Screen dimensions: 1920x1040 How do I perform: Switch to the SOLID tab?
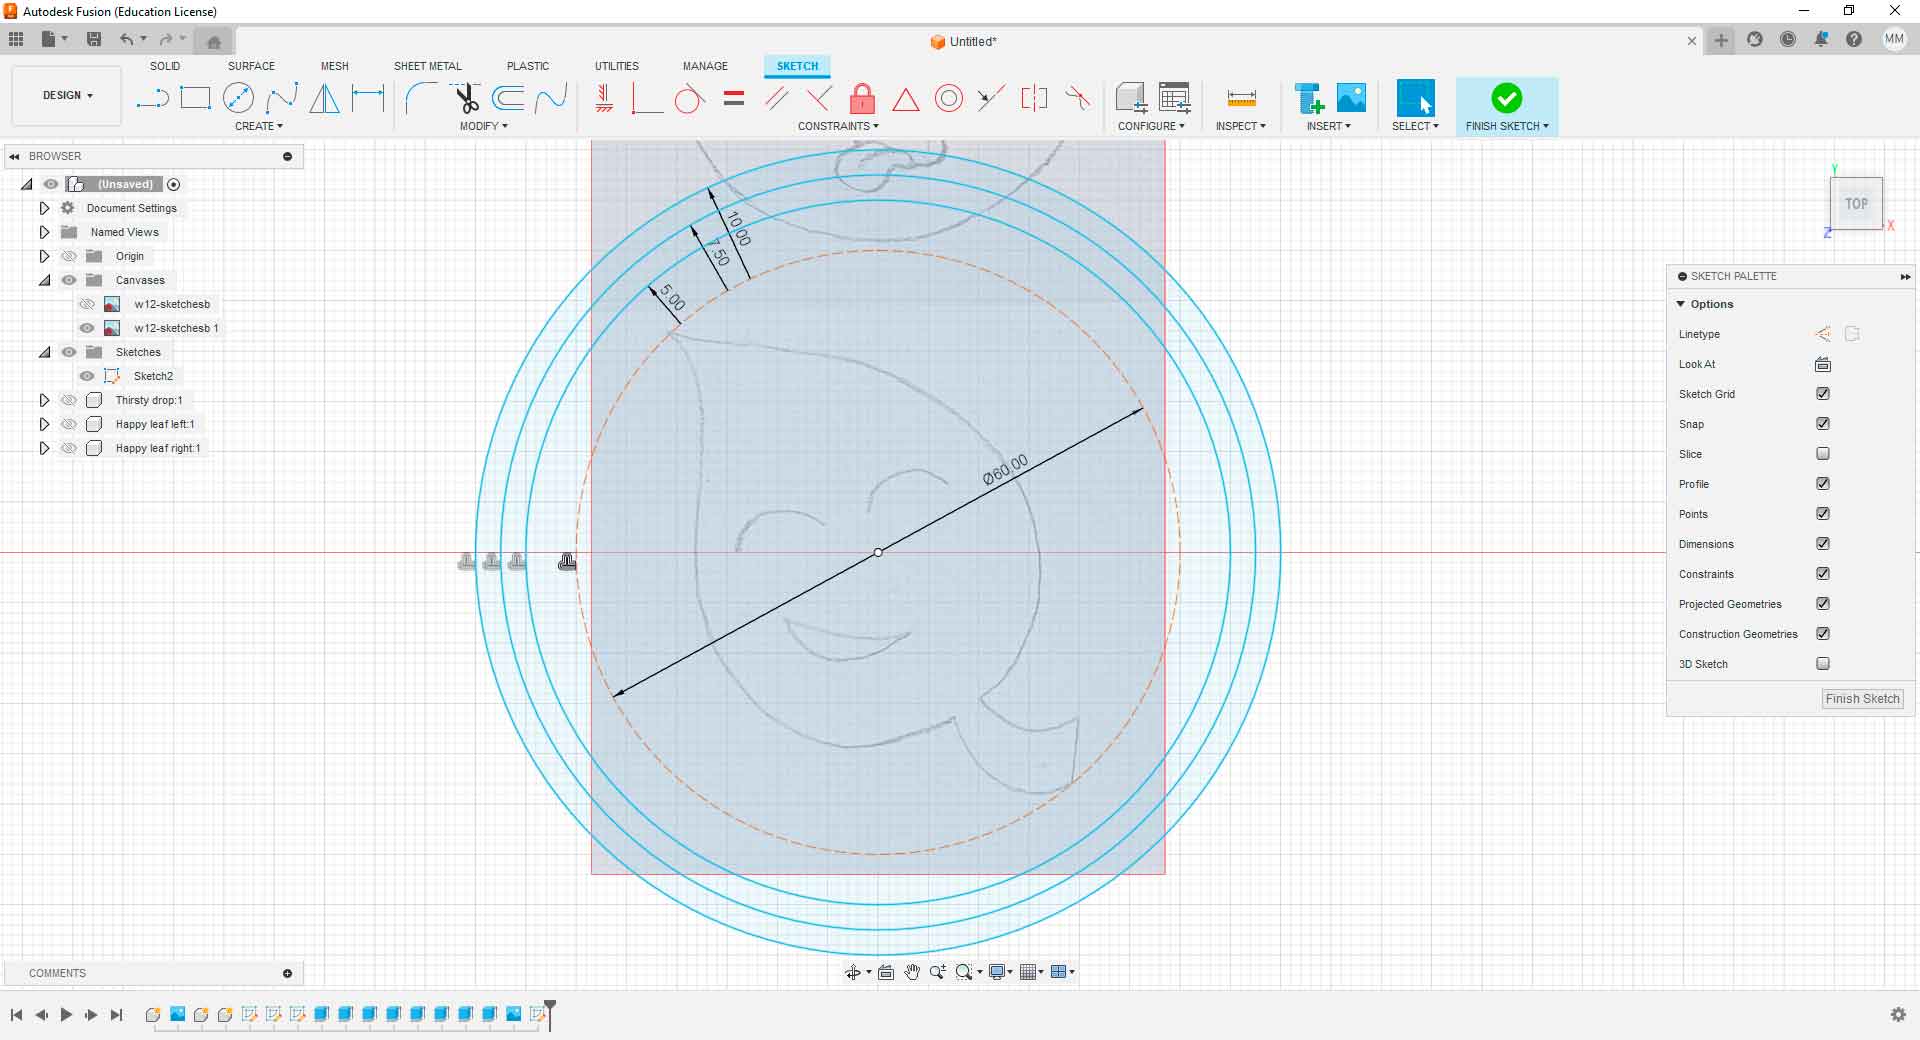point(165,66)
